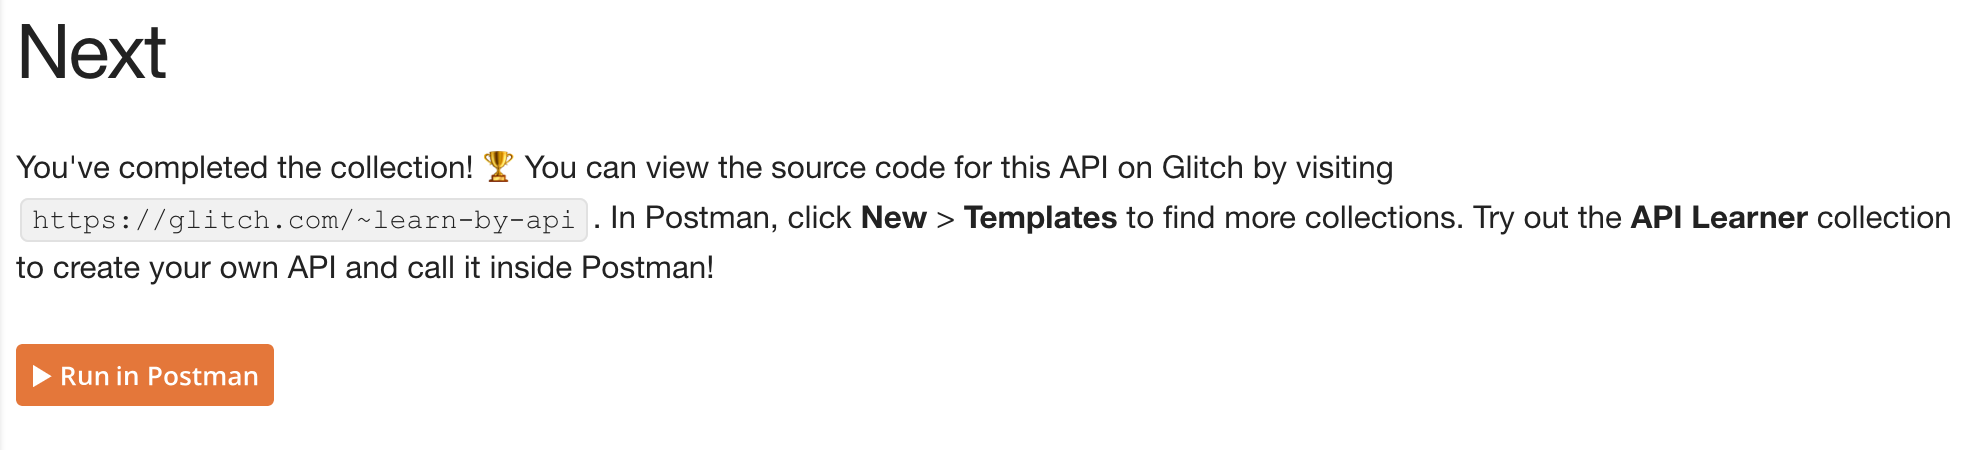Click the Run in Postman button
Viewport: 1970px width, 450px height.
pos(145,375)
